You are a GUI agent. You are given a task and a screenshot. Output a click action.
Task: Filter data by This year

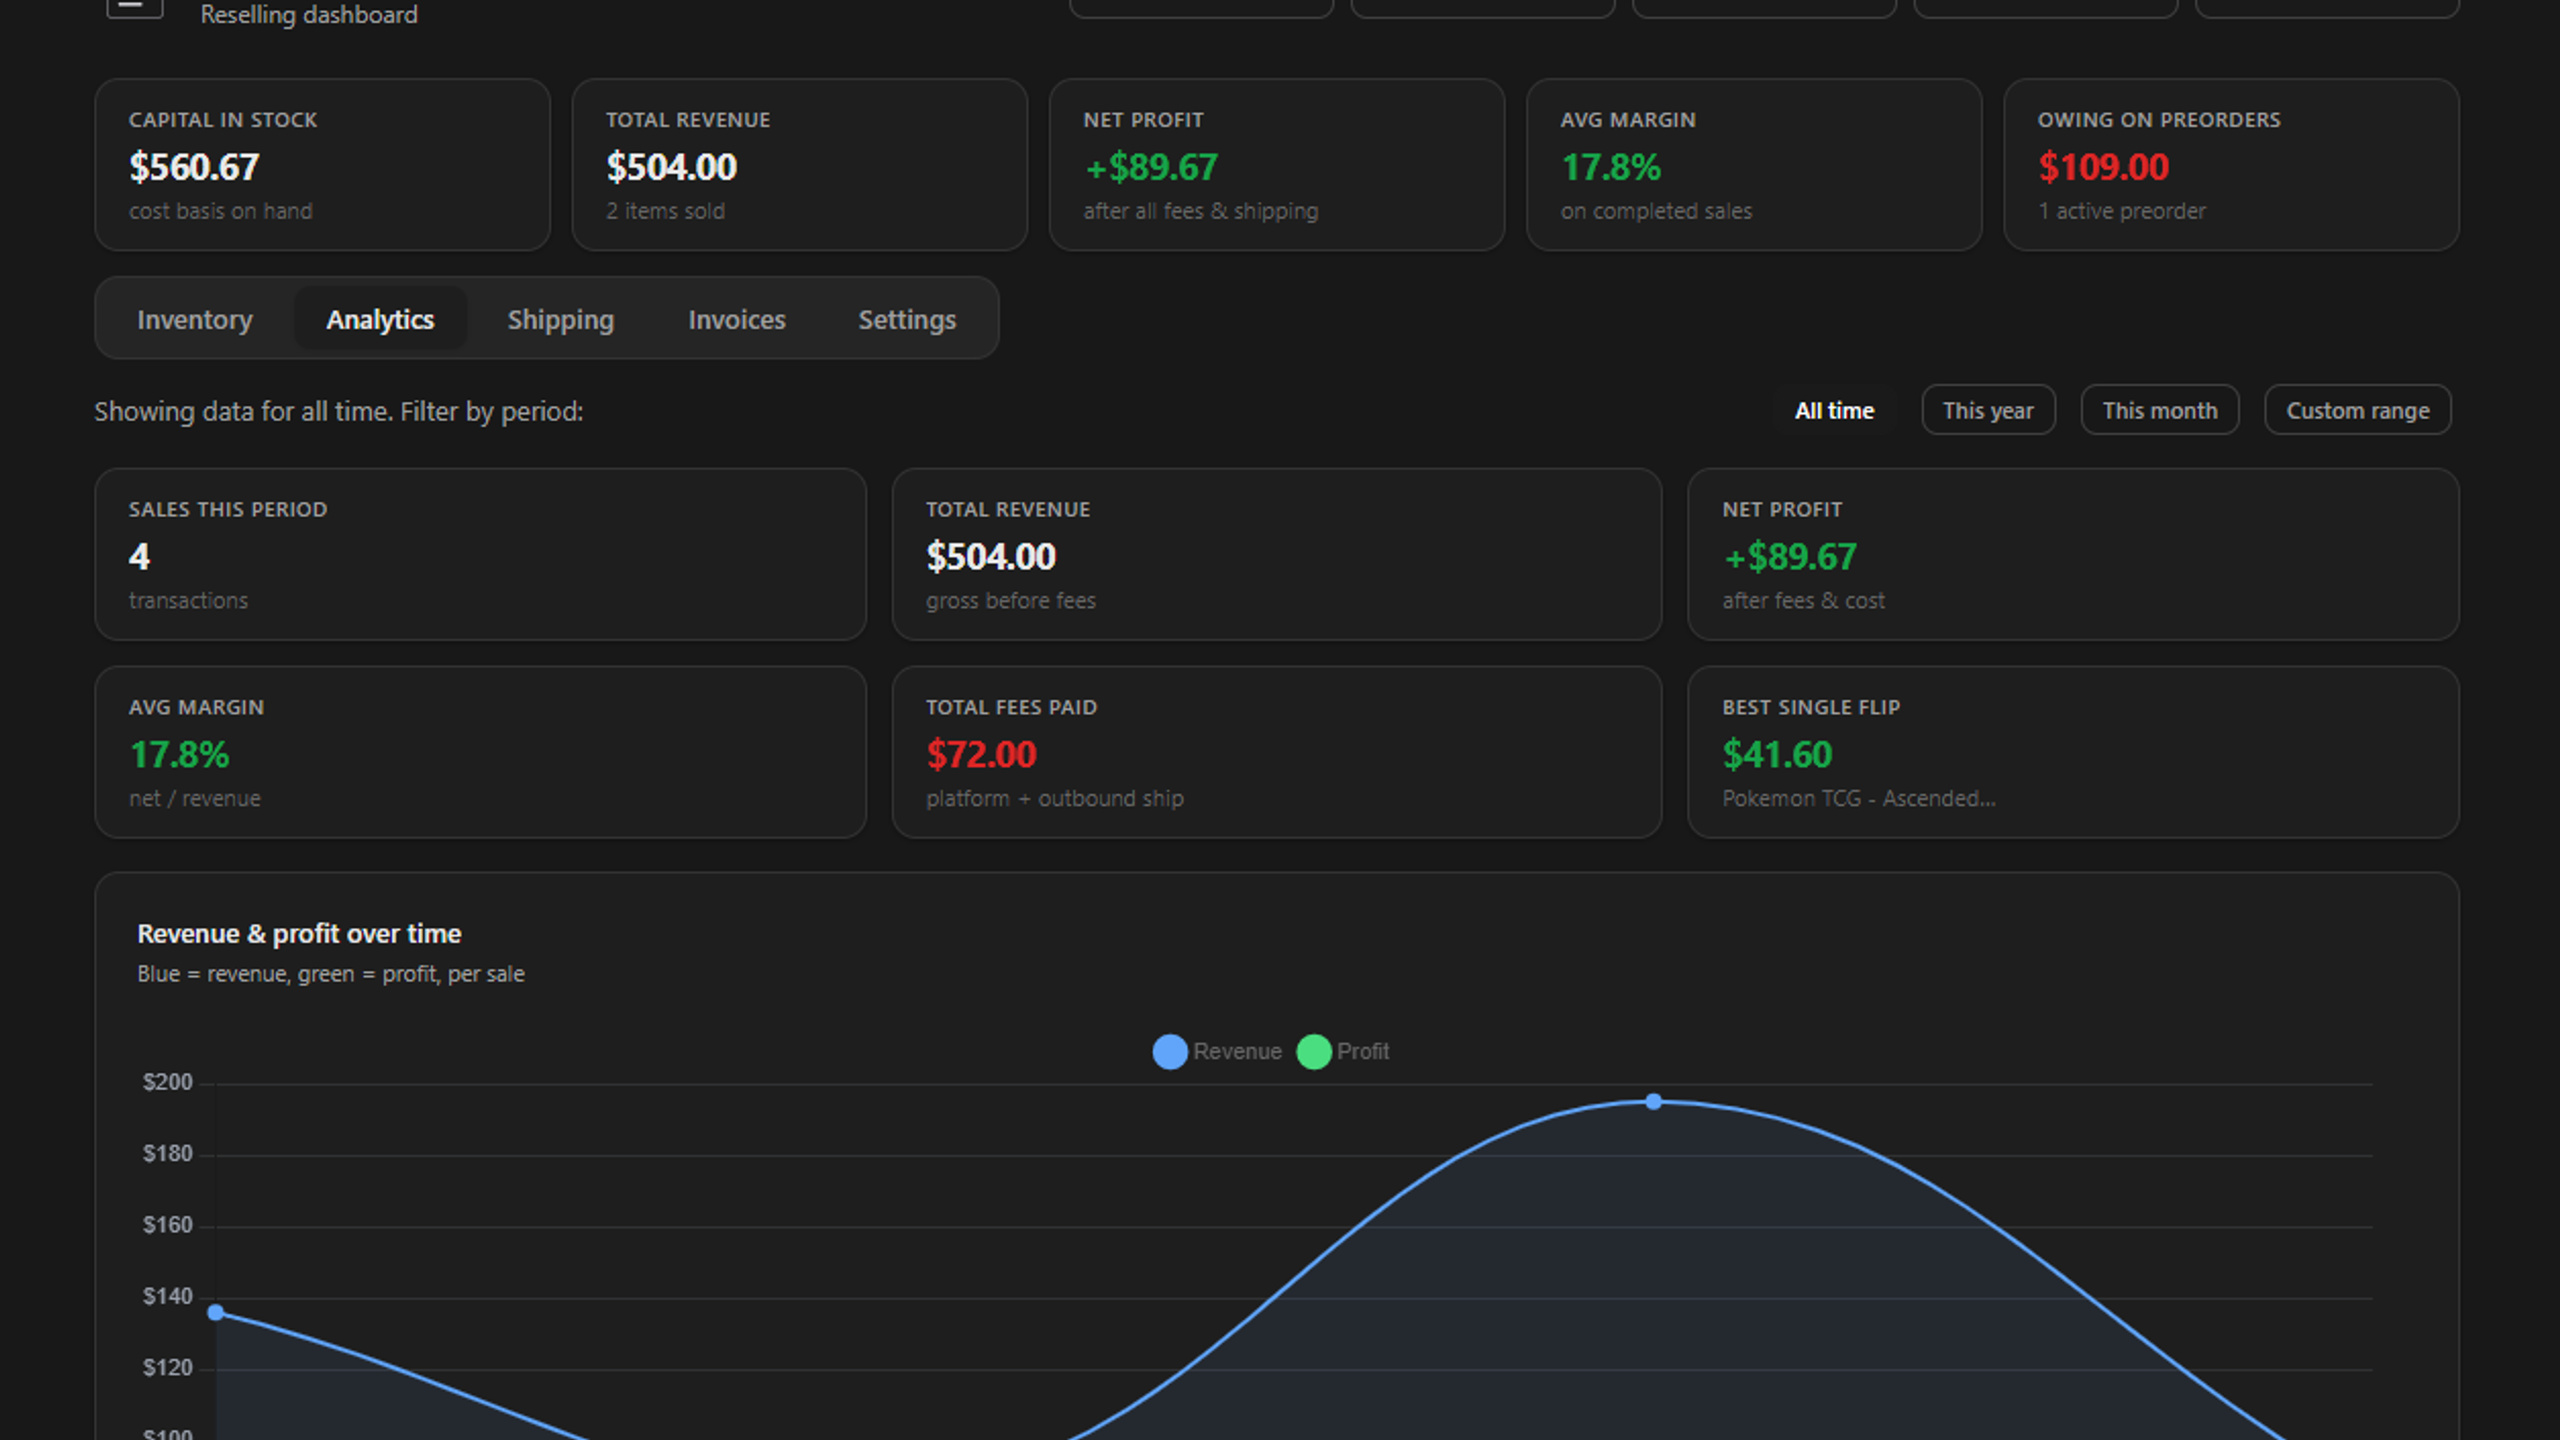(x=1988, y=410)
